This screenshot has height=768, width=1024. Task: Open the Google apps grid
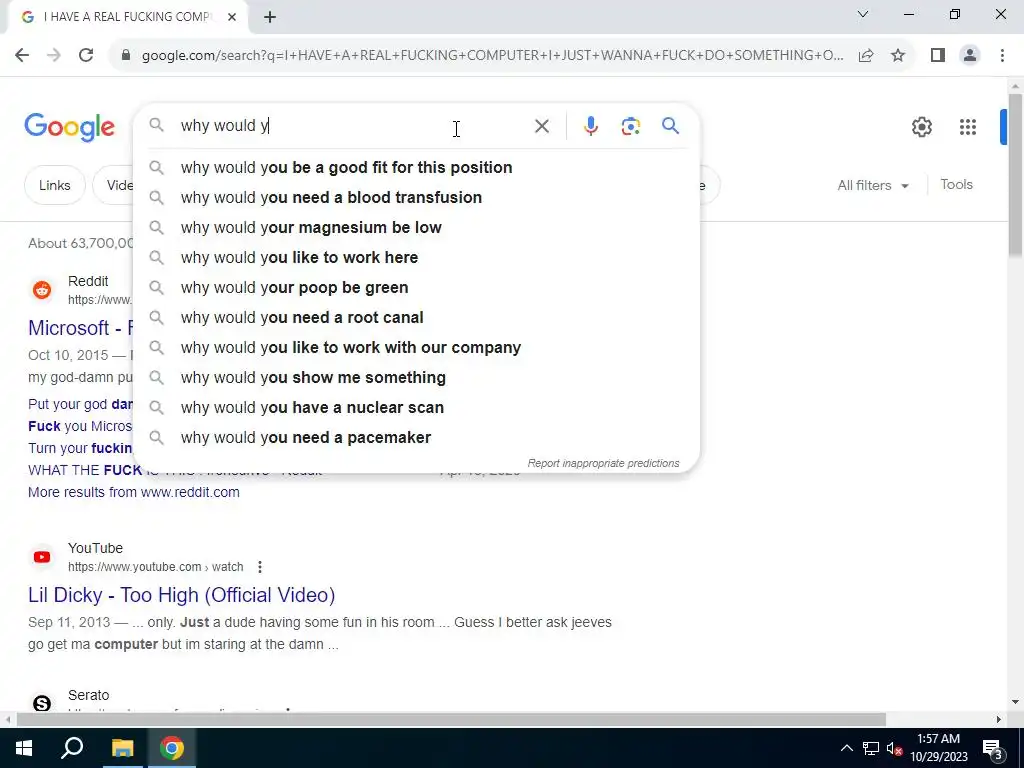click(x=967, y=127)
